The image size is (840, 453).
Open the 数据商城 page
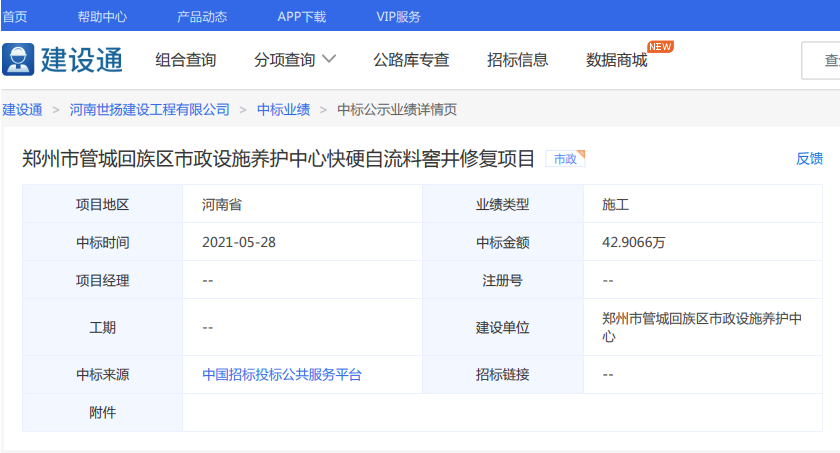616,60
